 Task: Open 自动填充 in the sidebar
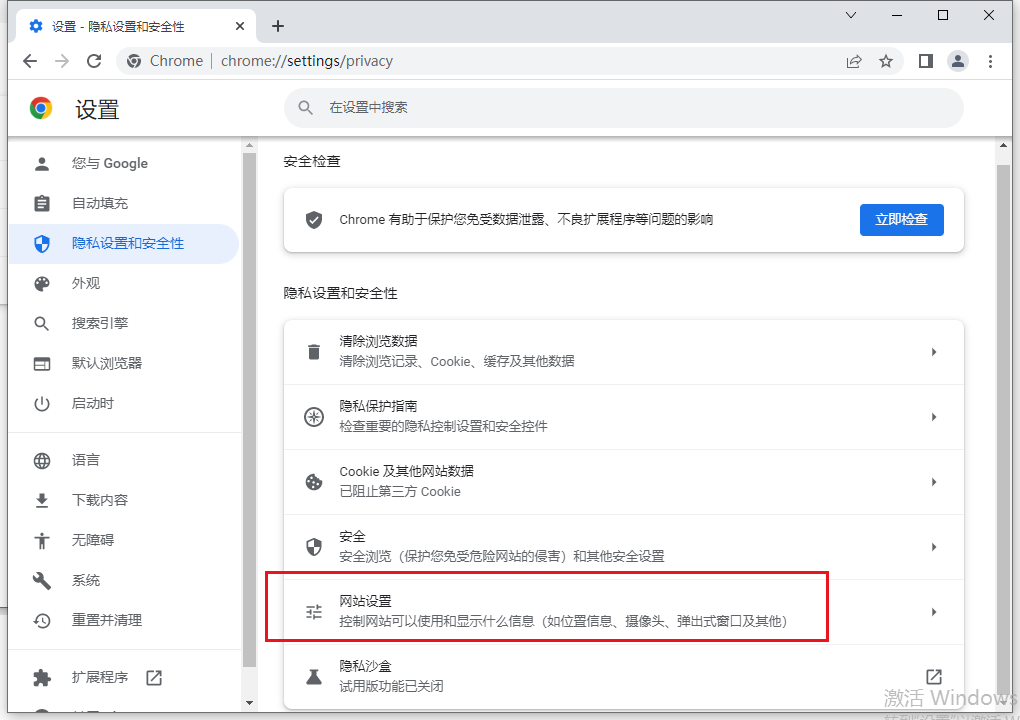pyautogui.click(x=124, y=204)
